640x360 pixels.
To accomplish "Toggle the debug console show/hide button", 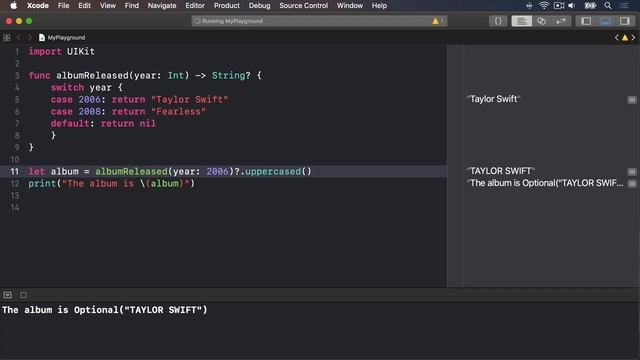I will click(x=7, y=295).
